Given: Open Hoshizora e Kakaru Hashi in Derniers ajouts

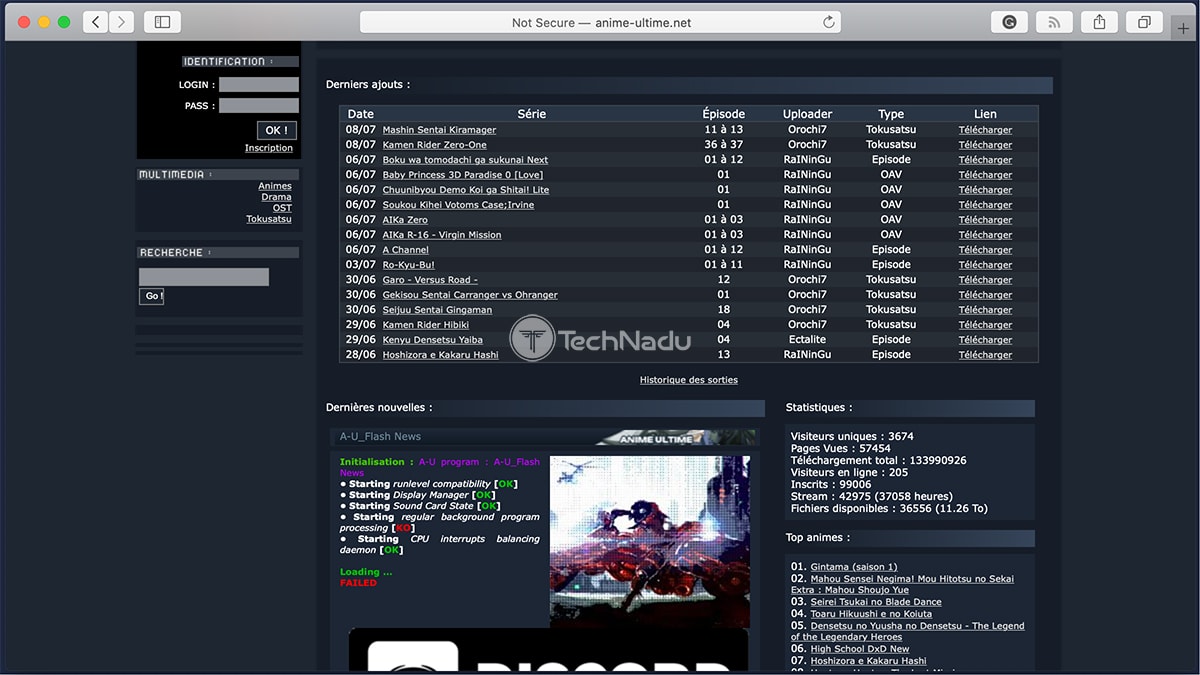Looking at the screenshot, I should click(440, 355).
